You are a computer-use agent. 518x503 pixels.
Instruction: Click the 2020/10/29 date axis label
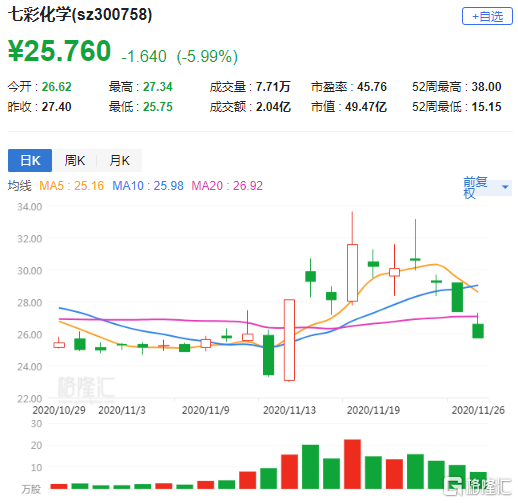pos(59,410)
